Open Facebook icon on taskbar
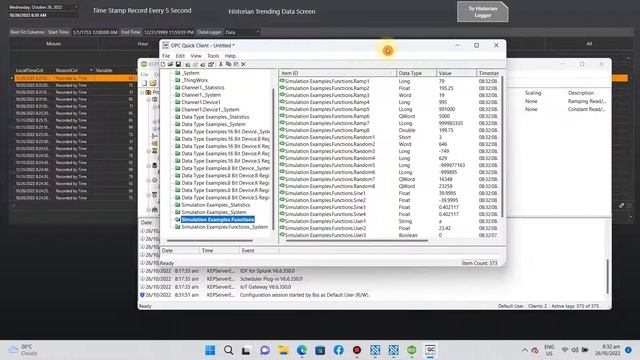640x360 pixels. [338, 350]
